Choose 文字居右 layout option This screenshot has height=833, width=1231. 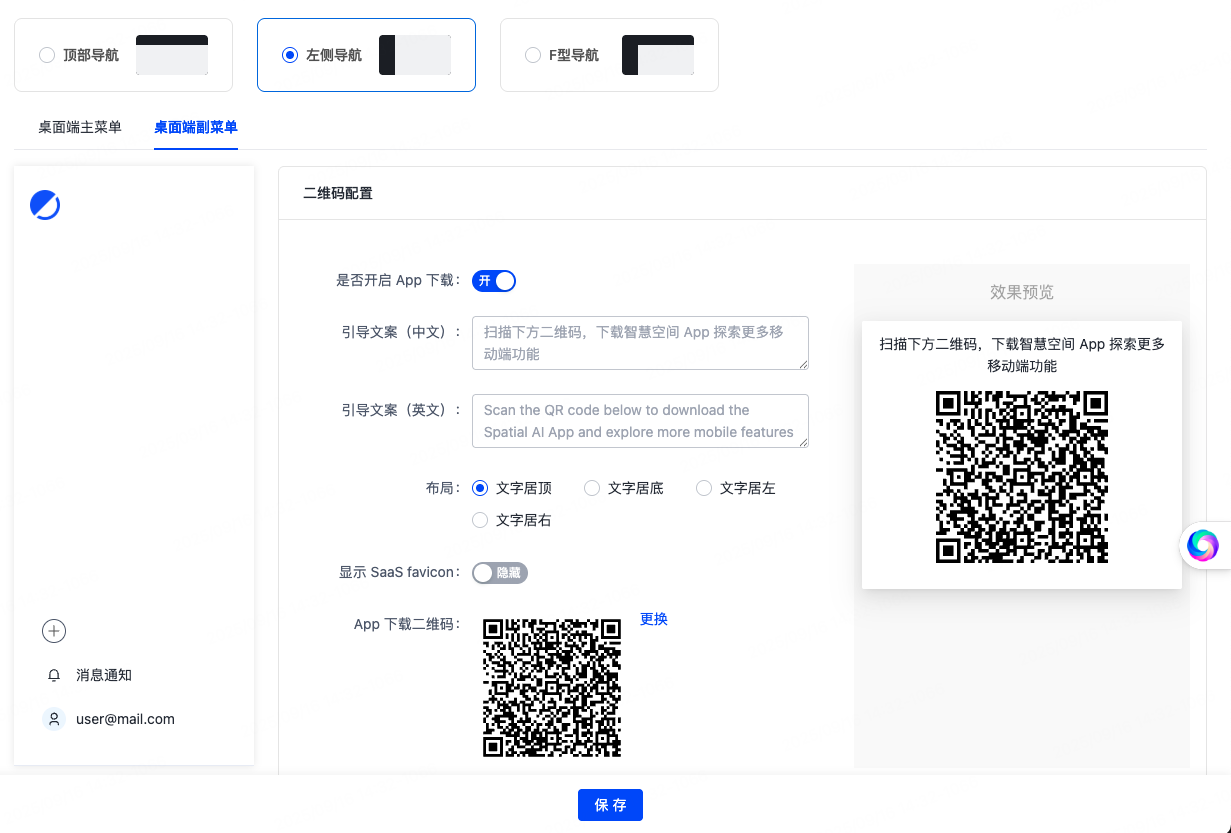click(x=480, y=520)
